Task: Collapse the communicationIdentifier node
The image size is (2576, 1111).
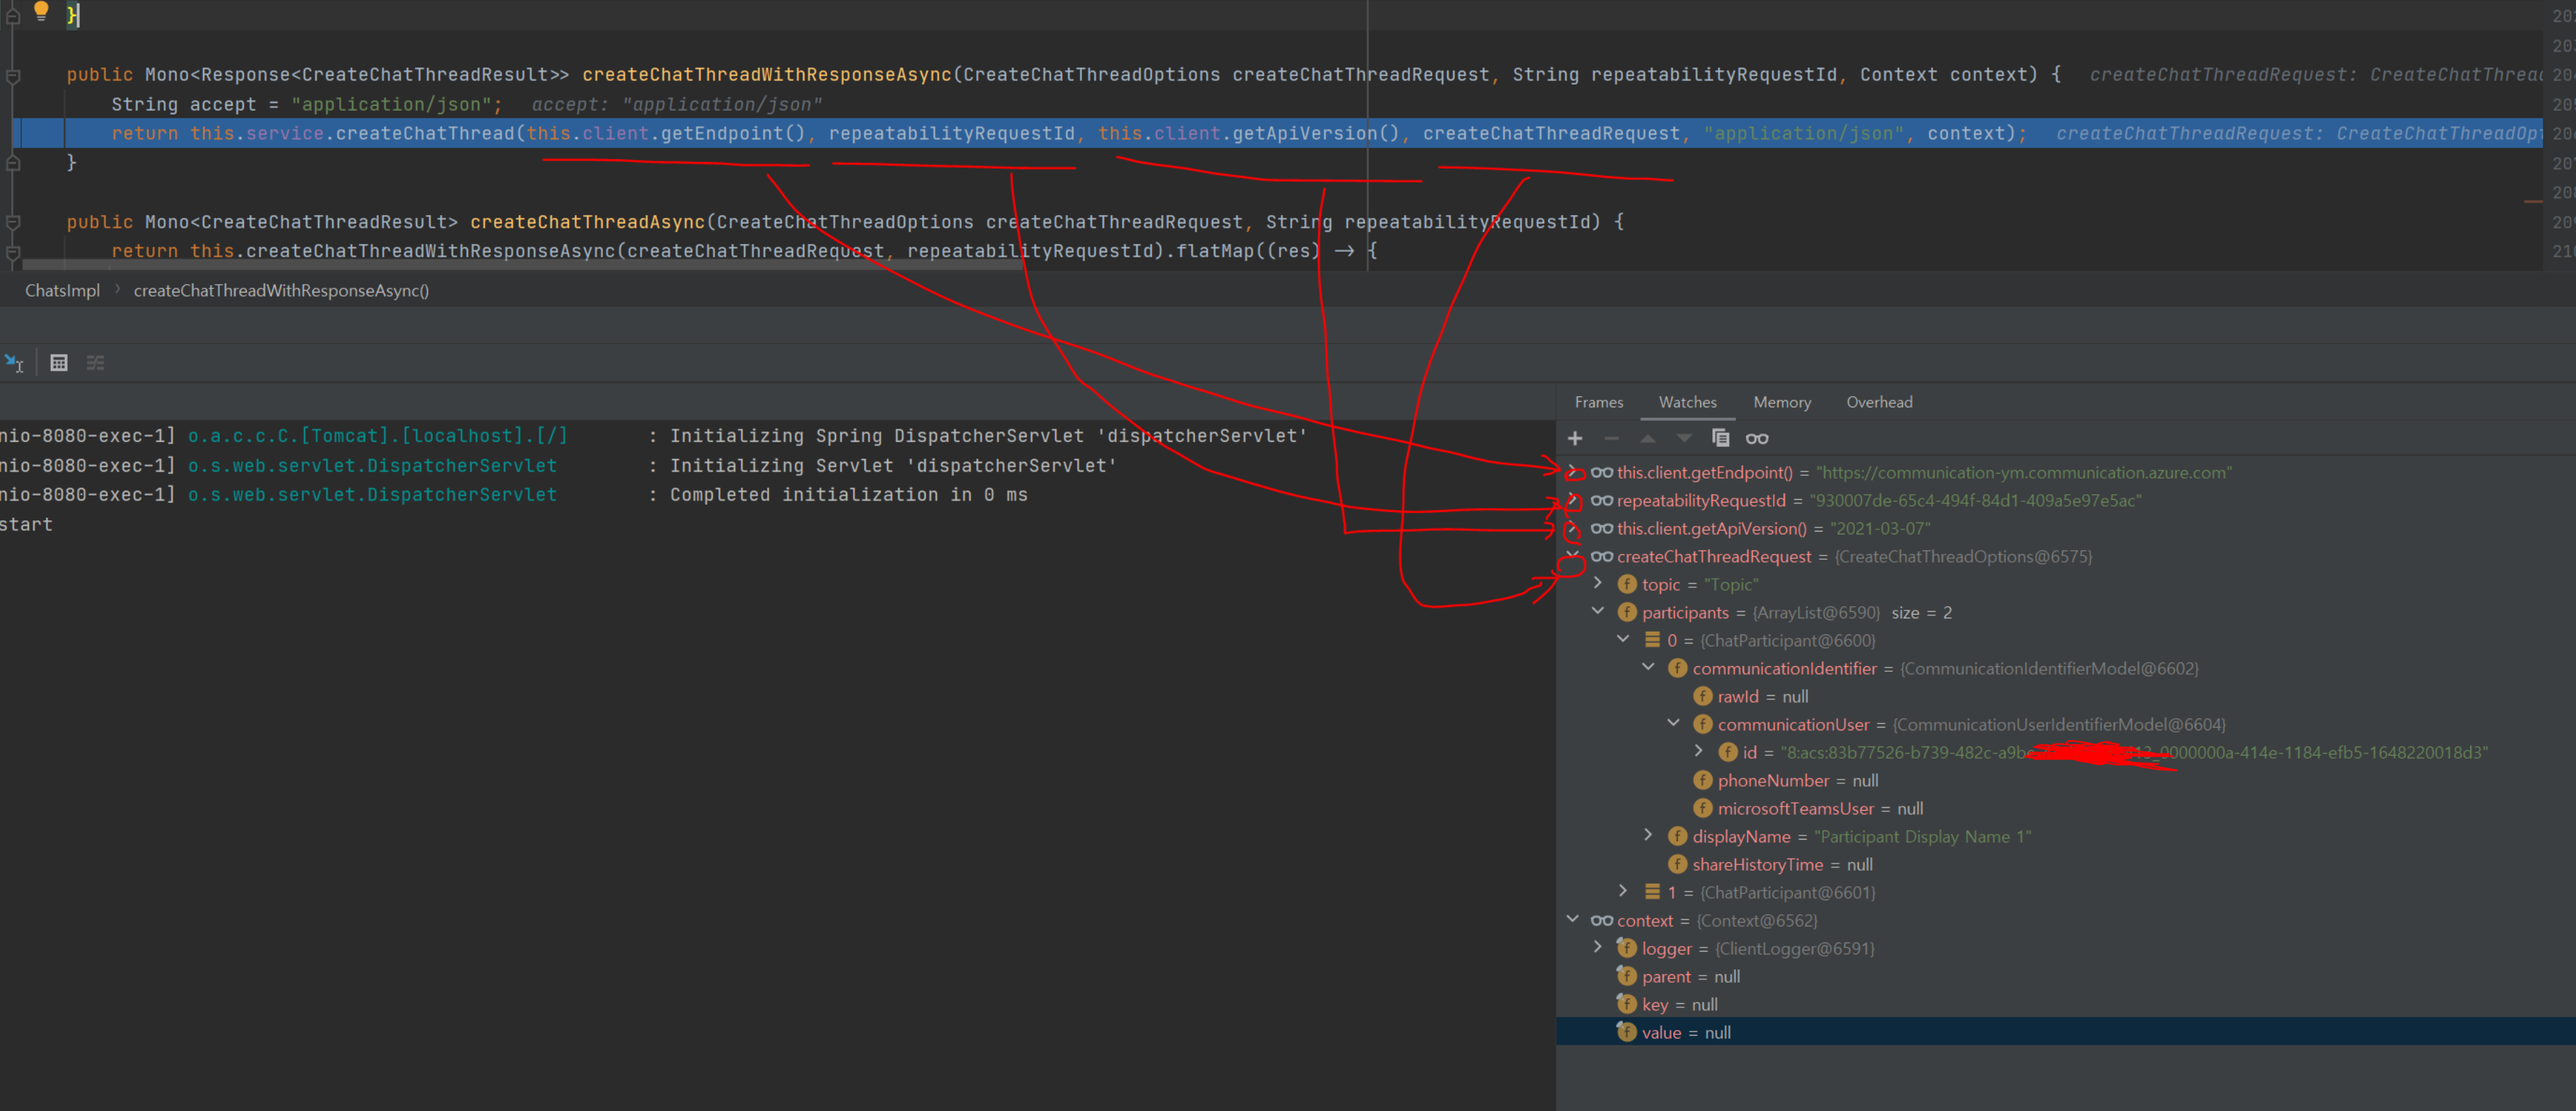Action: [1648, 667]
